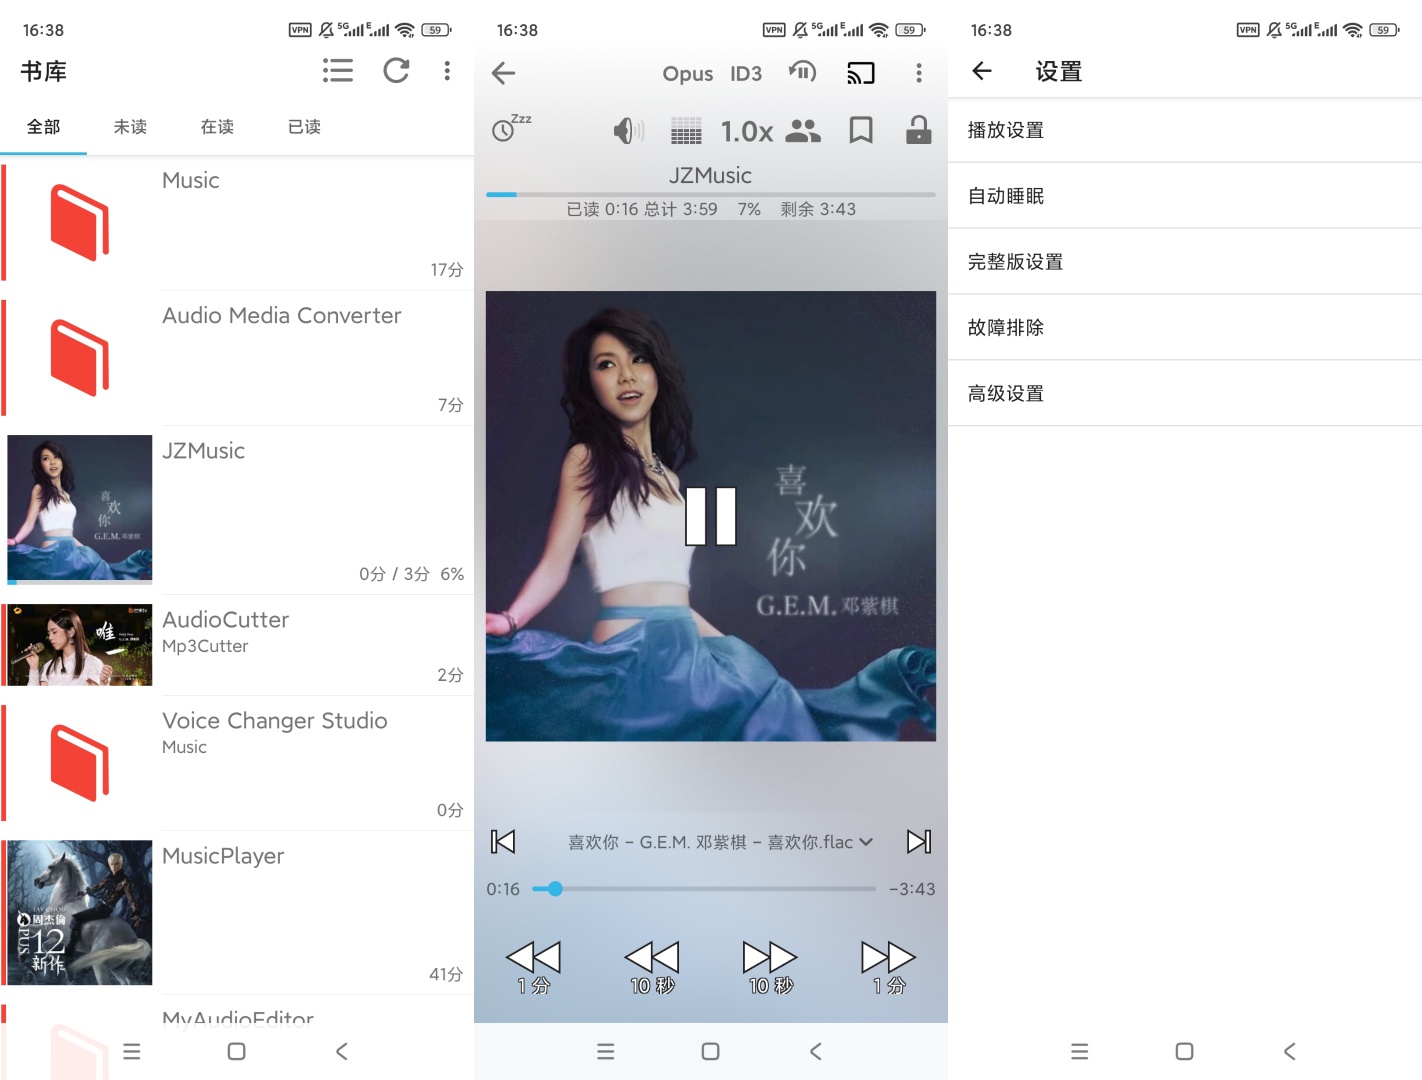Click the red book icon for Audio Media Converter
Viewport: 1422px width, 1080px height.
(80, 357)
